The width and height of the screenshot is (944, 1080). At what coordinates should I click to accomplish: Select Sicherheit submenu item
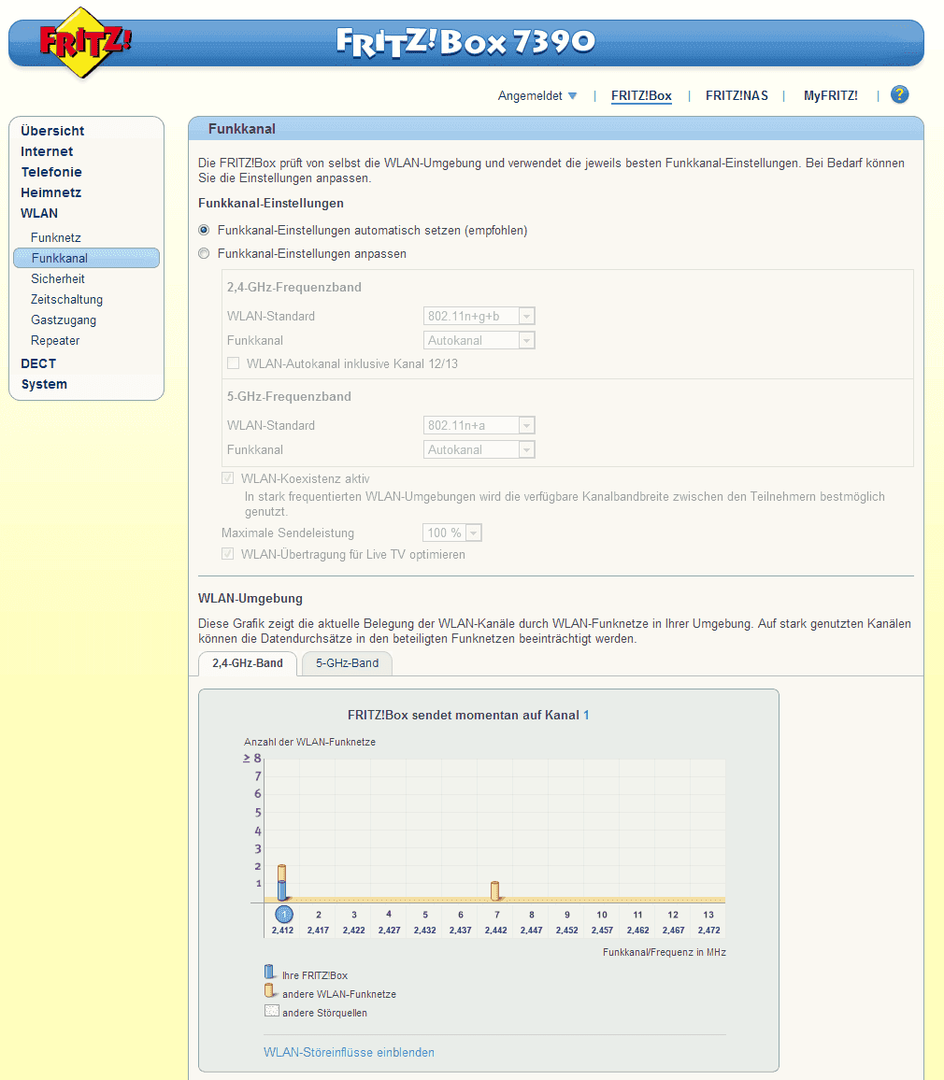pos(58,279)
